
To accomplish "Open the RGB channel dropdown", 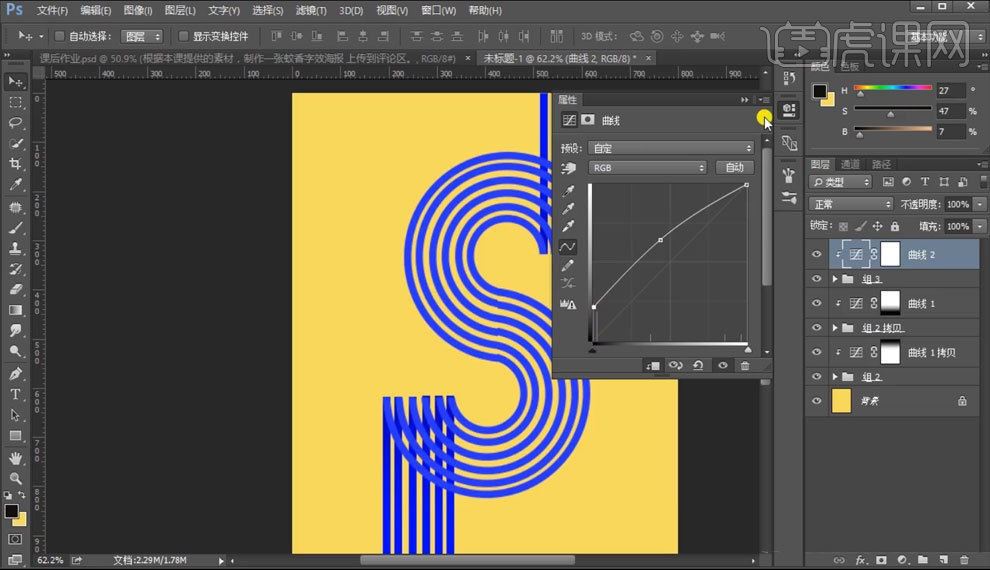I will tap(647, 168).
